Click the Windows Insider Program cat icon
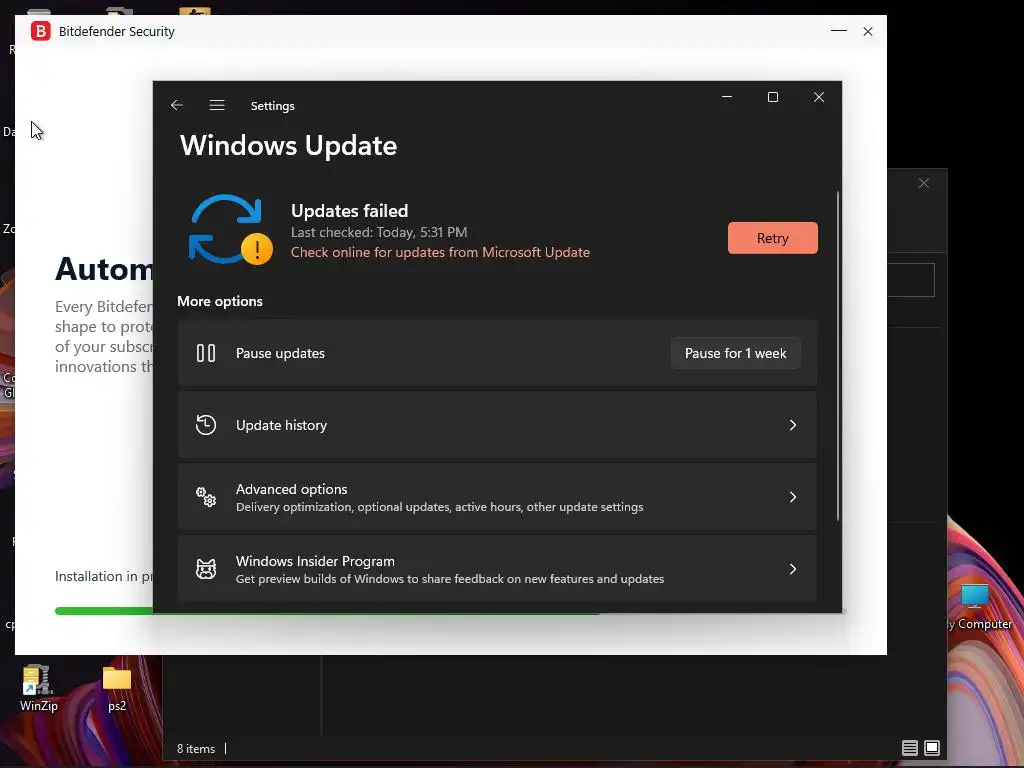Image resolution: width=1024 pixels, height=768 pixels. point(206,569)
